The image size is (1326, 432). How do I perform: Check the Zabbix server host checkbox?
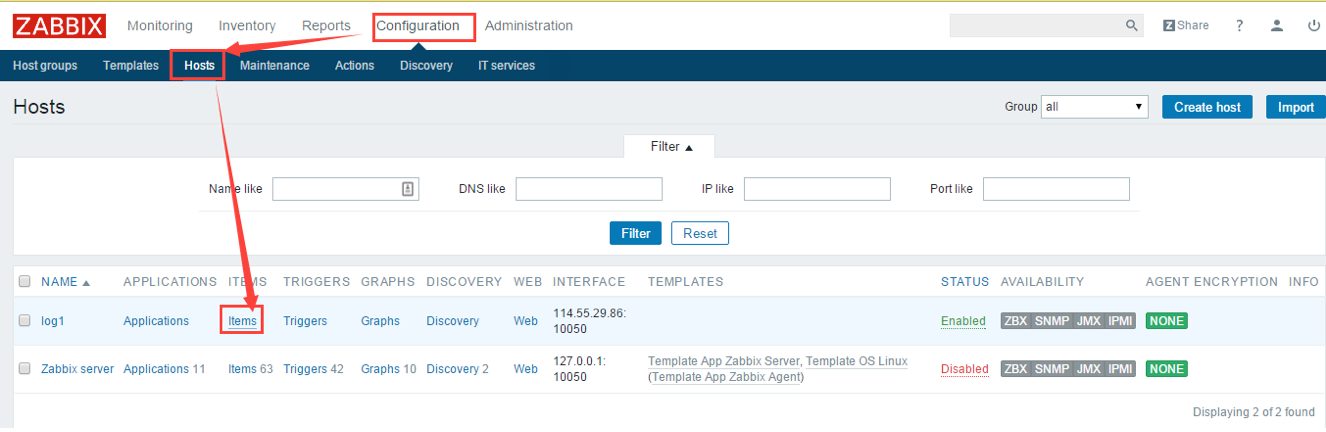click(x=25, y=369)
